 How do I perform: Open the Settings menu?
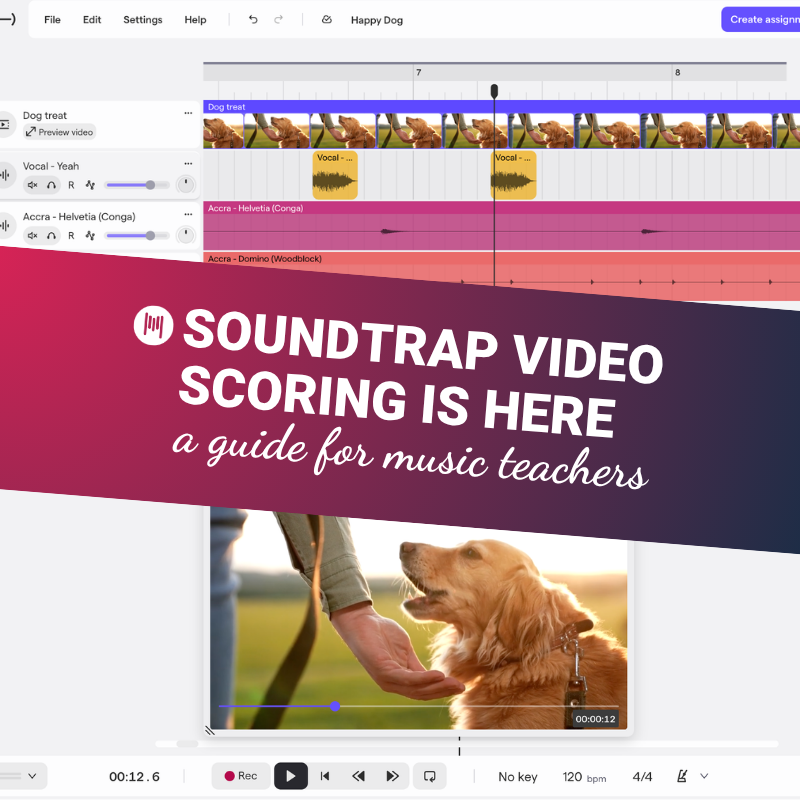(143, 20)
